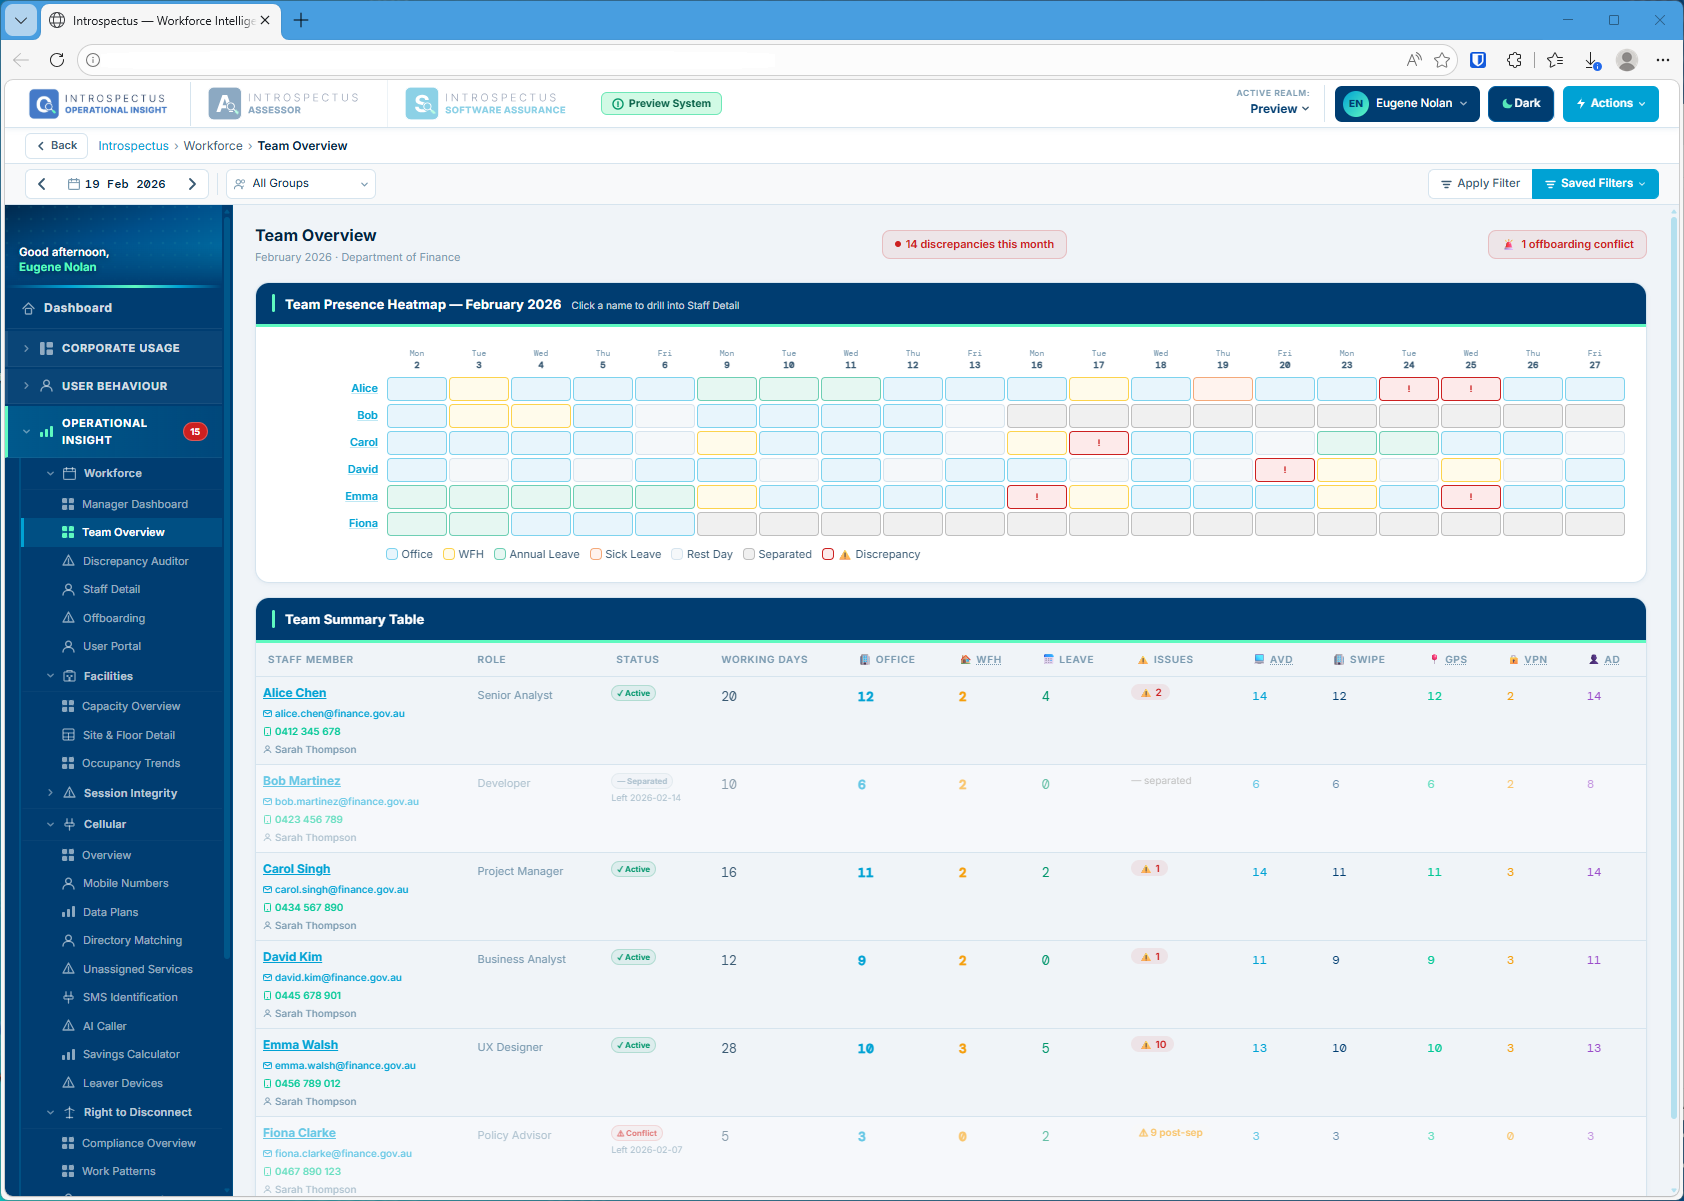Toggle Dark mode

tap(1520, 103)
